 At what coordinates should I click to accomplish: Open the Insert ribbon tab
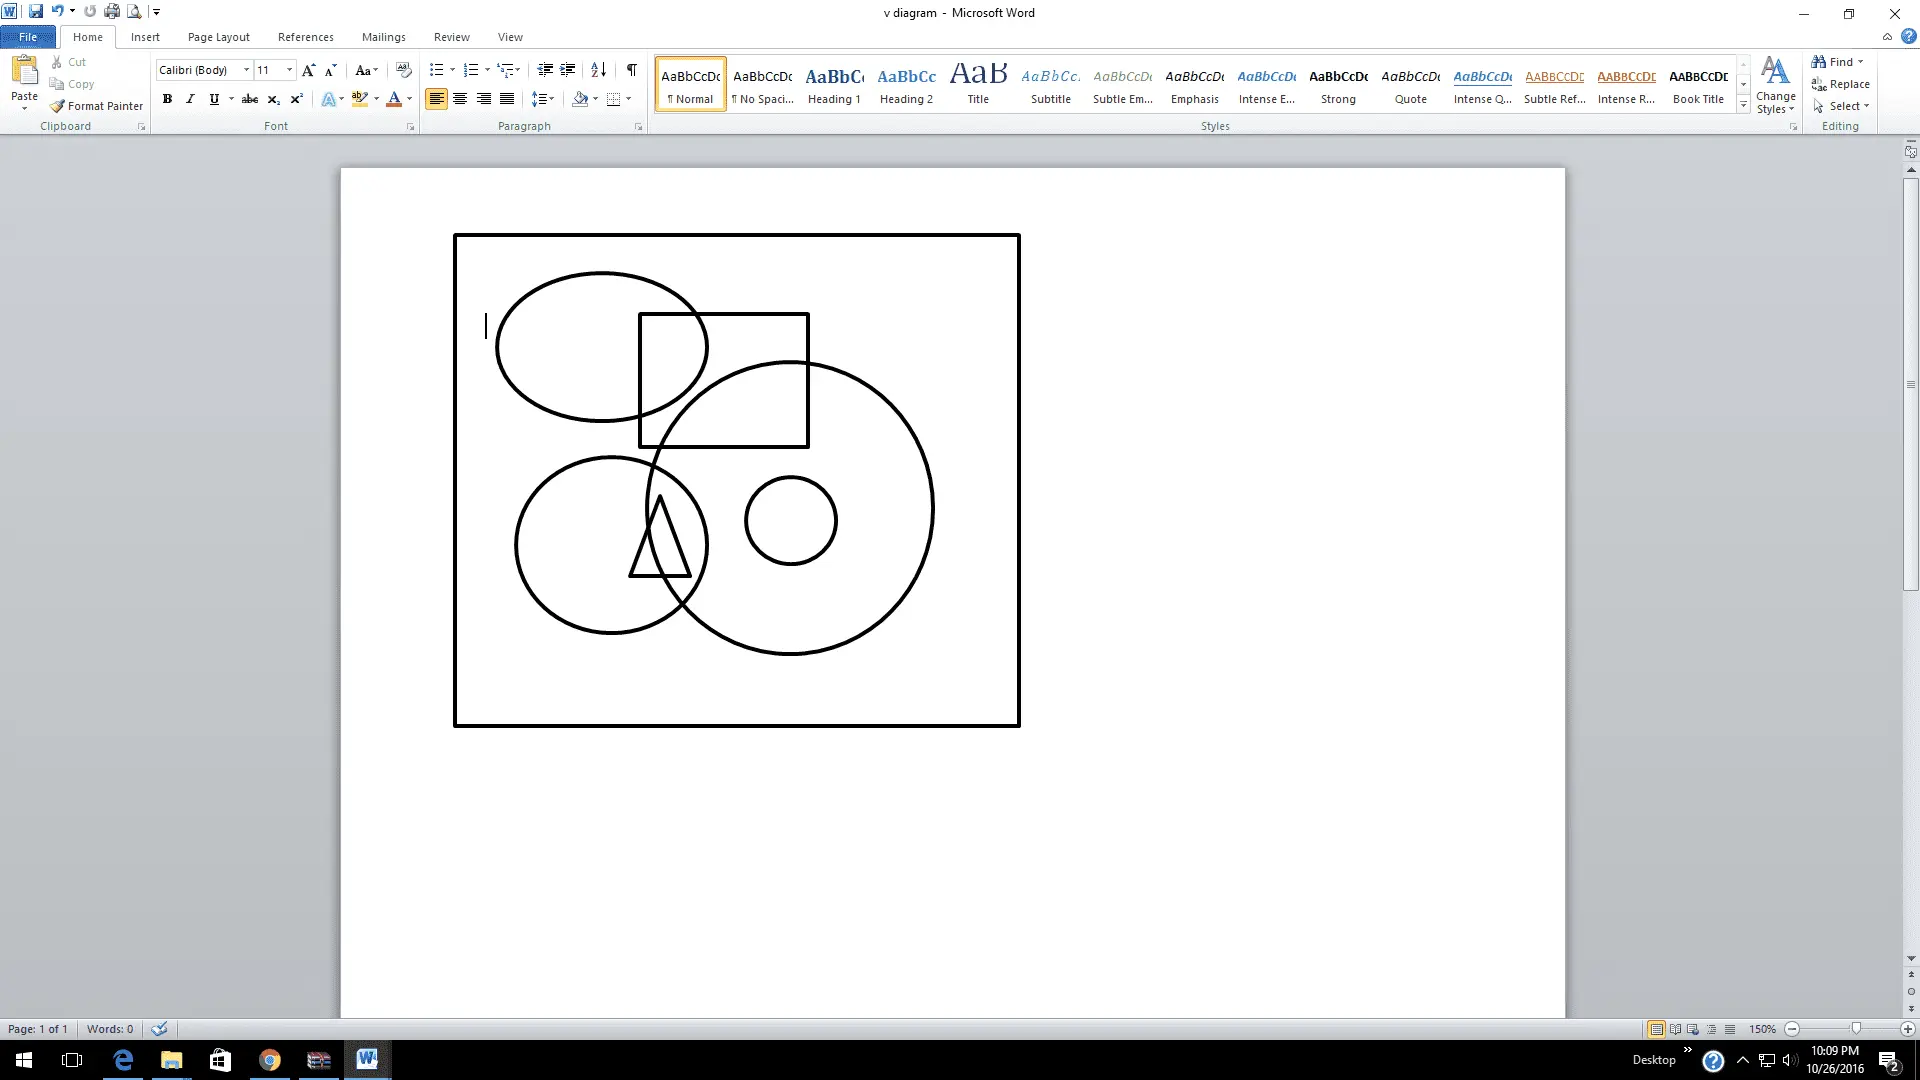tap(145, 37)
